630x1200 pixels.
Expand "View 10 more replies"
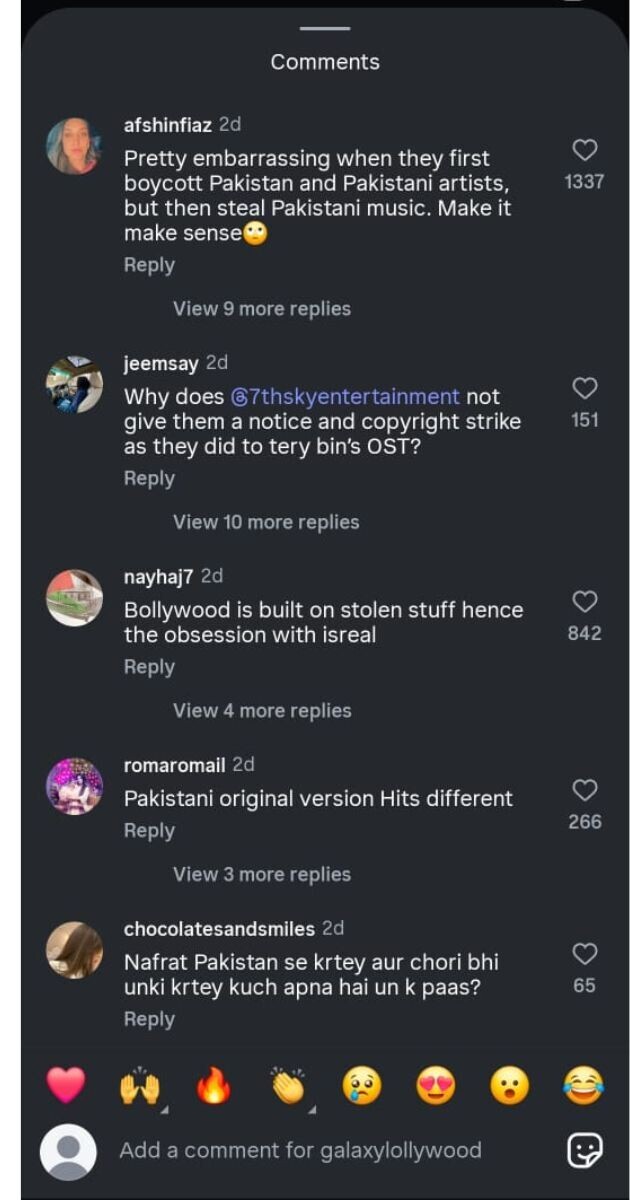266,522
